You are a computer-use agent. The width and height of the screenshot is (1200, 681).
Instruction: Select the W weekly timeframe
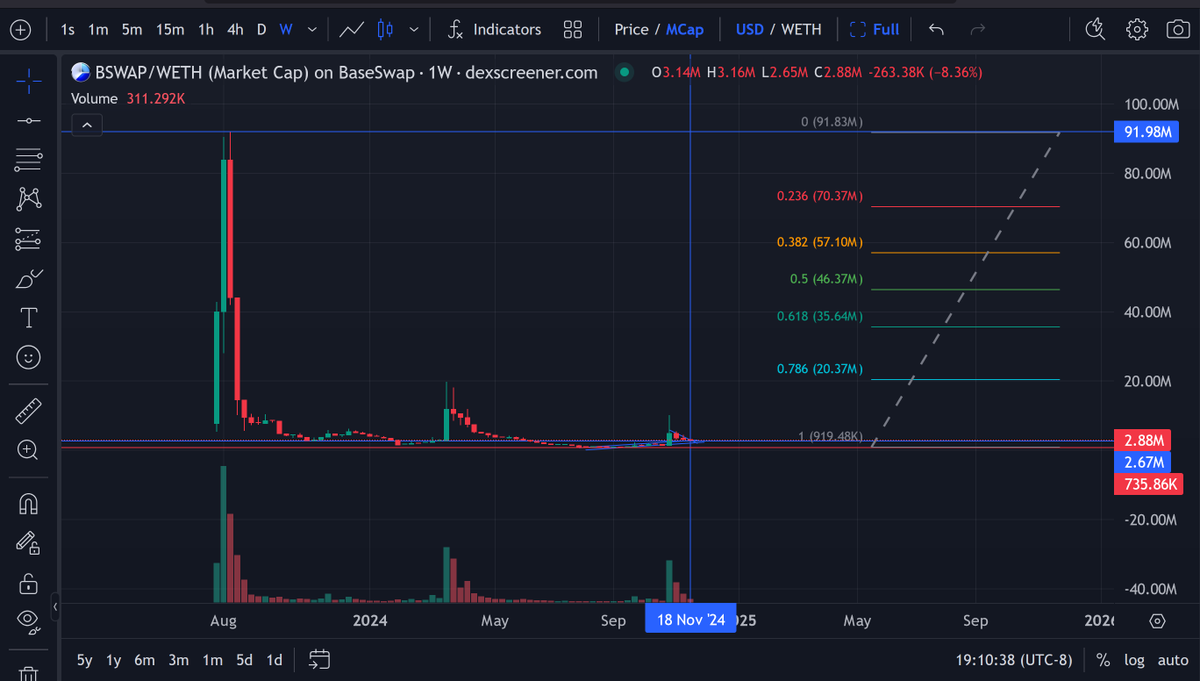point(286,30)
